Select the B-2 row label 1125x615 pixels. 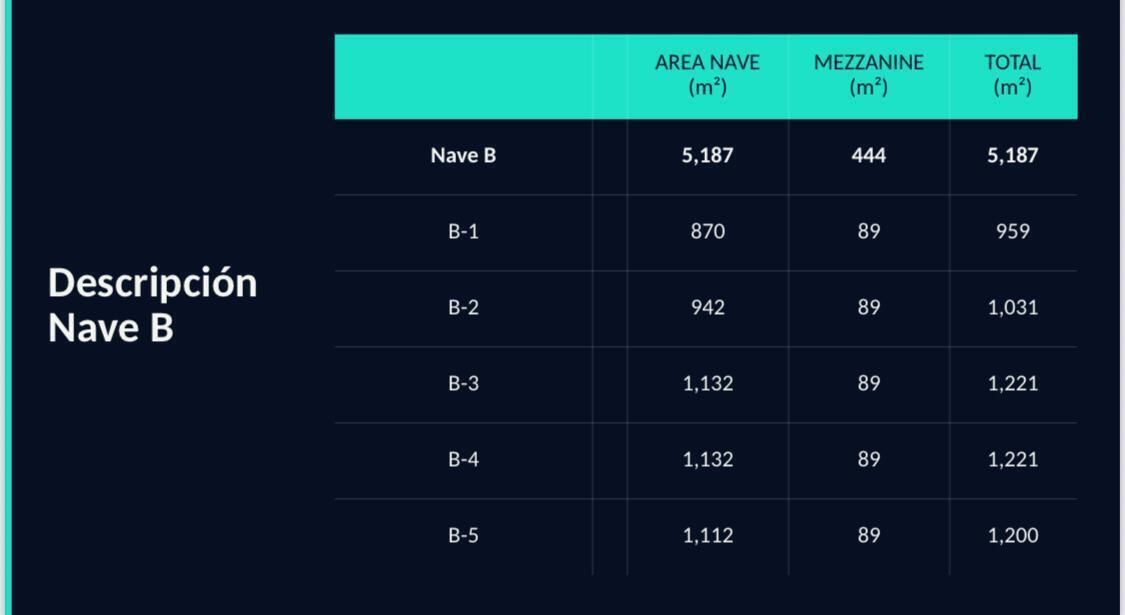point(463,307)
